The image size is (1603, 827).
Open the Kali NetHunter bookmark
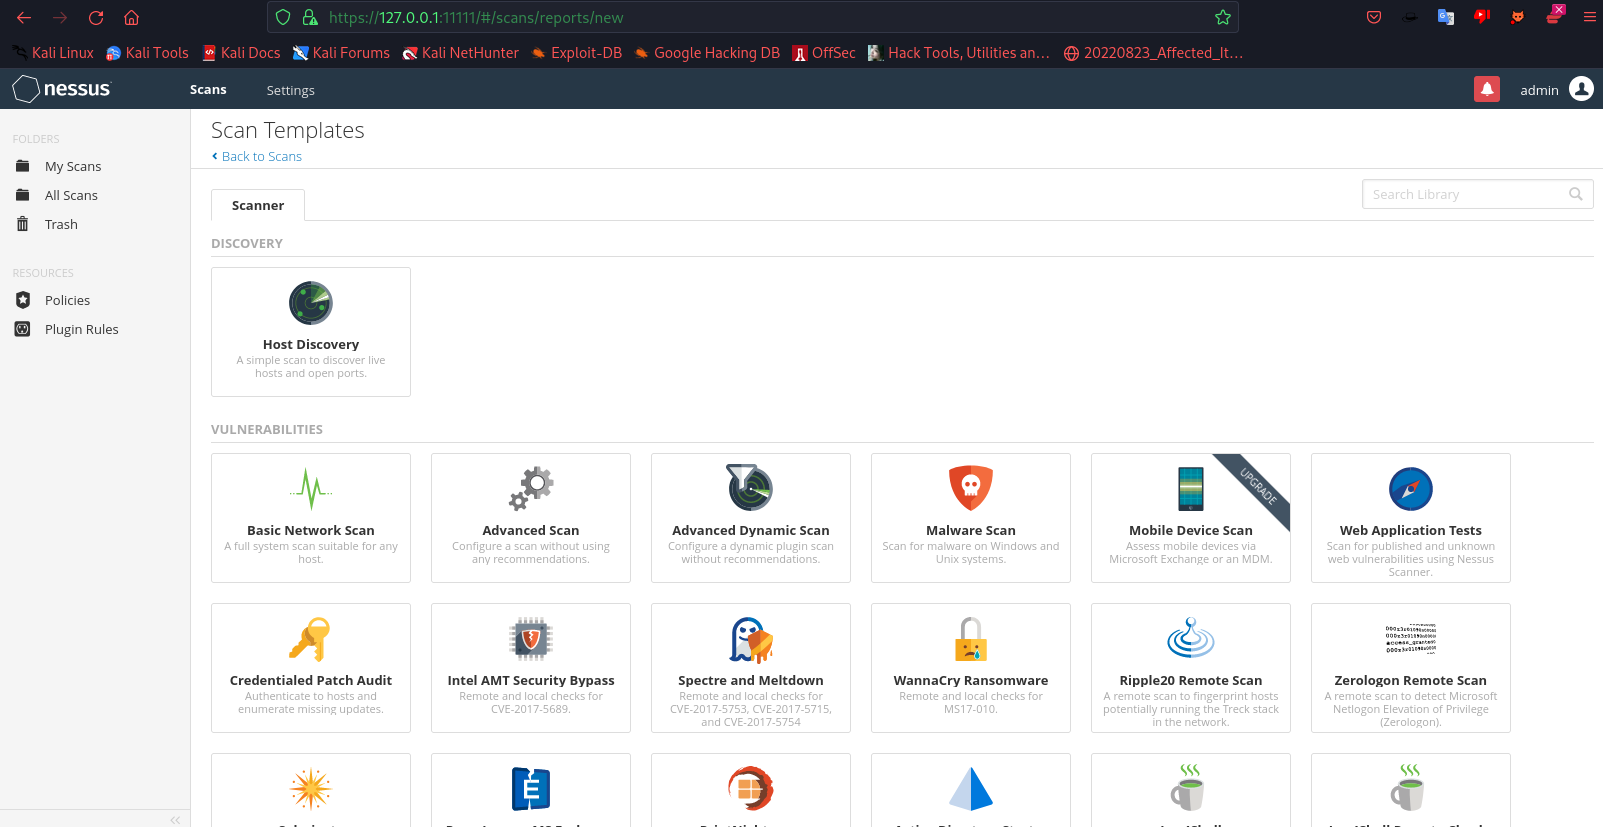point(460,53)
